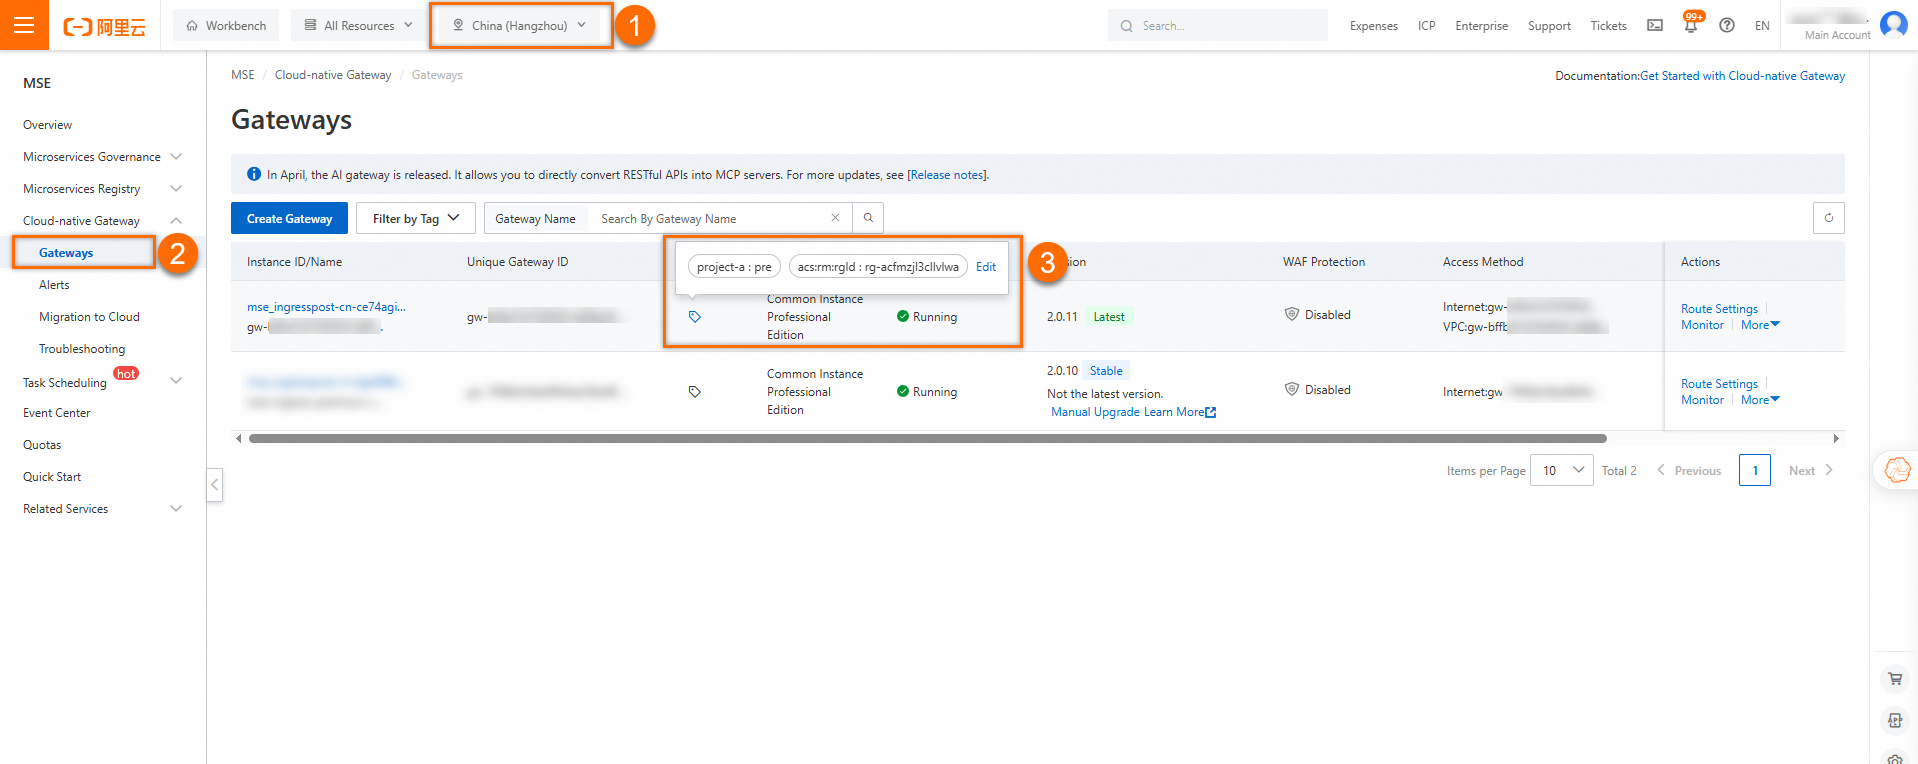Open the hamburger main menu
This screenshot has height=764, width=1918.
(24, 25)
